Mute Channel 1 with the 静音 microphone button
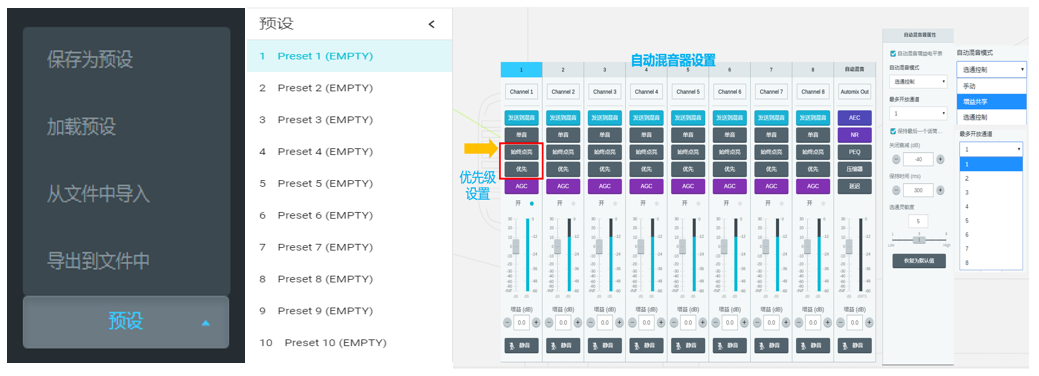1039x376 pixels. pyautogui.click(x=521, y=345)
